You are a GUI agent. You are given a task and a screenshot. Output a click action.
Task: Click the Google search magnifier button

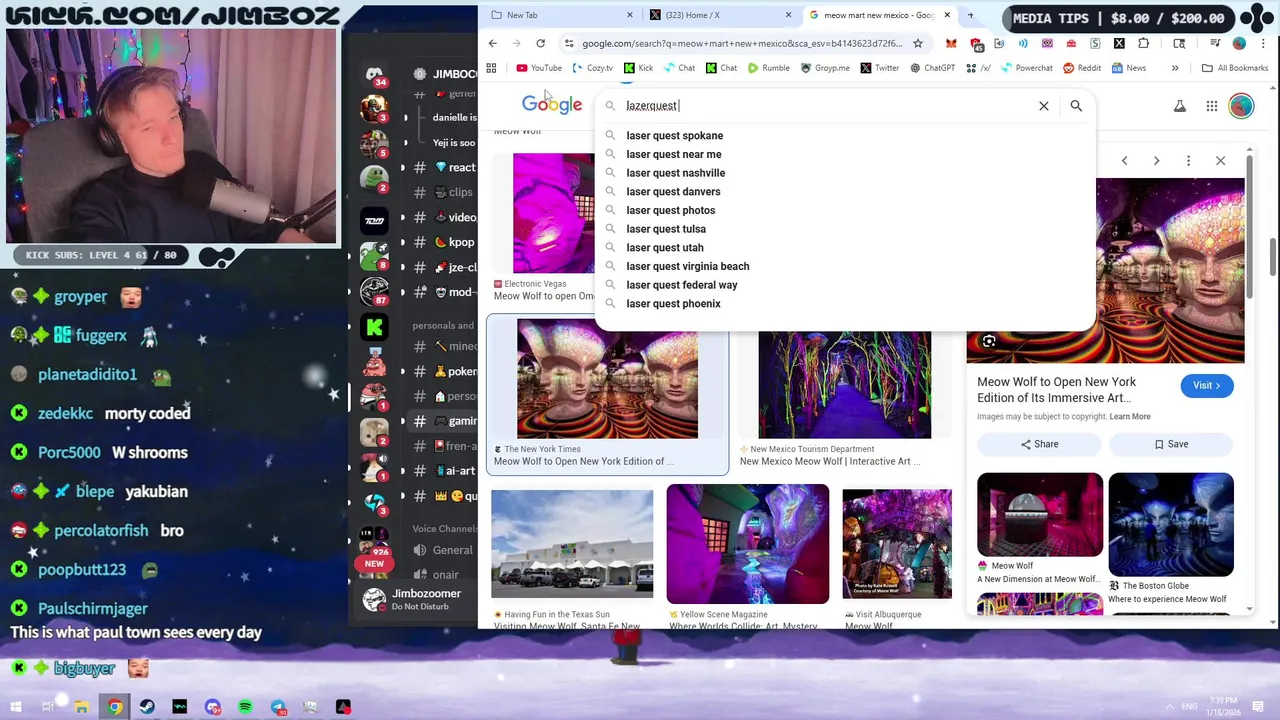point(1076,105)
